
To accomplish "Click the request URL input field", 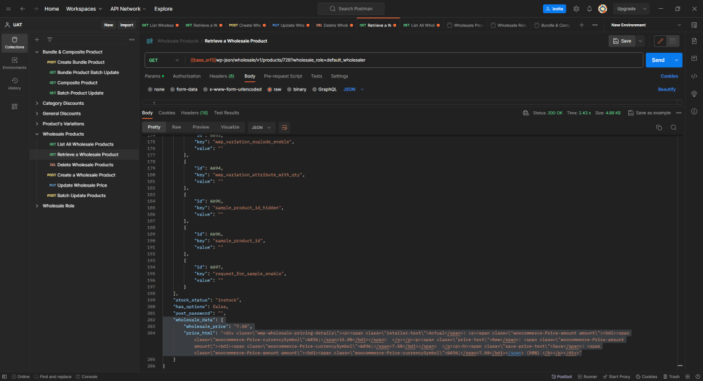I will tap(415, 60).
